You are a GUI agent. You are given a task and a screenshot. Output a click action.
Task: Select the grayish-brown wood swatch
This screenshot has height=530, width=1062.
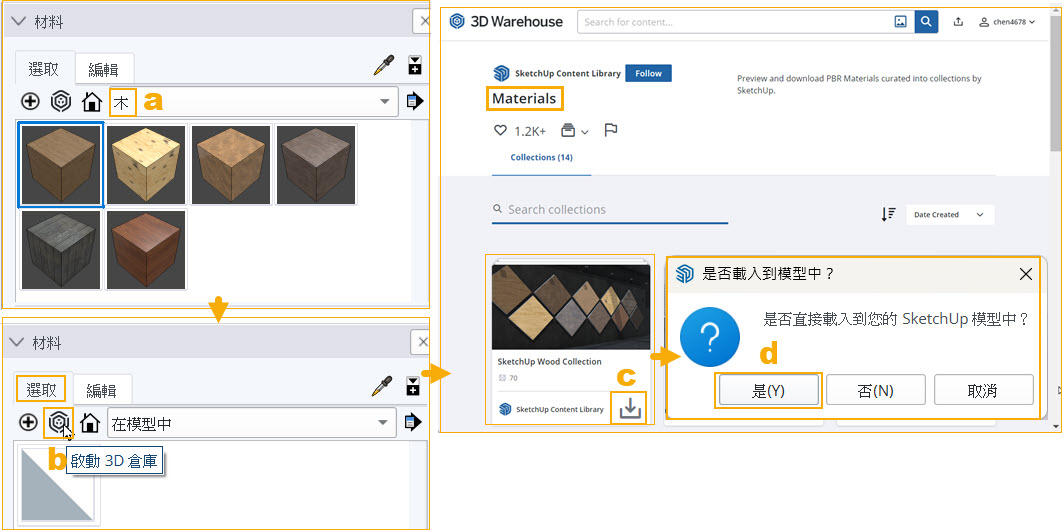coord(316,165)
